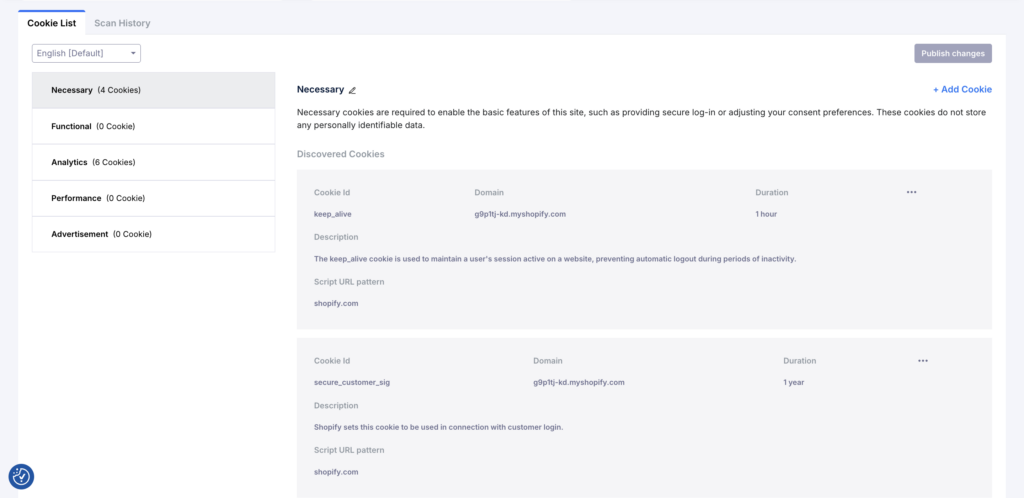Click the Discovered Cookies heading
The width and height of the screenshot is (1024, 498).
coord(340,154)
